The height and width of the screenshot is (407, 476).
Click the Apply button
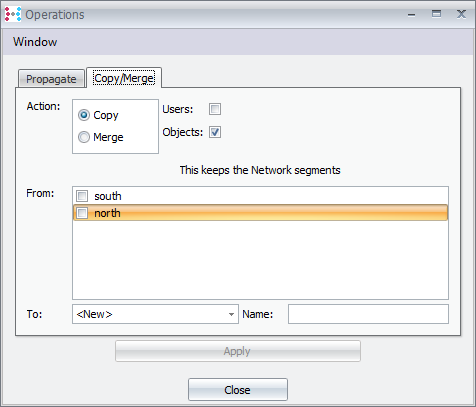(x=238, y=351)
